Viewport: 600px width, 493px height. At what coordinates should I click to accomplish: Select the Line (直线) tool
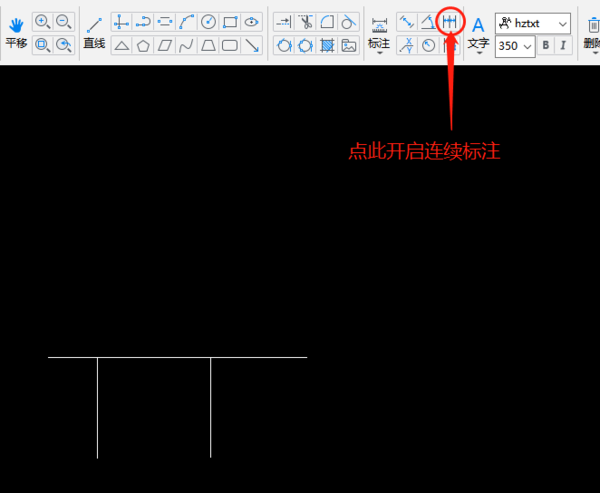click(x=94, y=34)
